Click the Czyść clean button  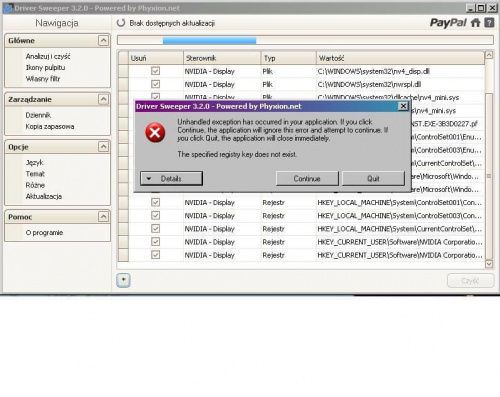pyautogui.click(x=470, y=281)
